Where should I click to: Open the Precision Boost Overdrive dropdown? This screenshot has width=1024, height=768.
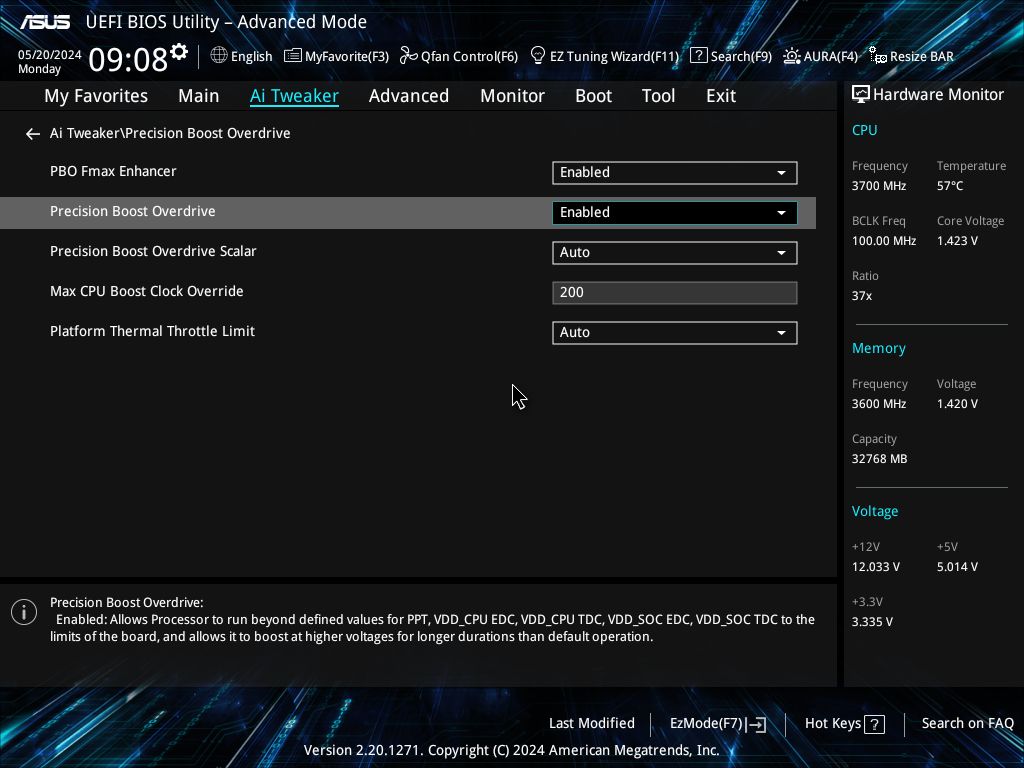(675, 212)
